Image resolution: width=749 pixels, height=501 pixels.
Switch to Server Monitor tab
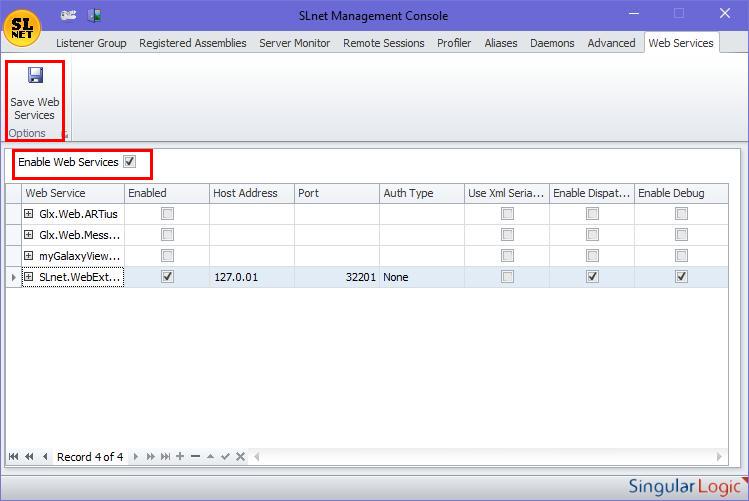[295, 43]
